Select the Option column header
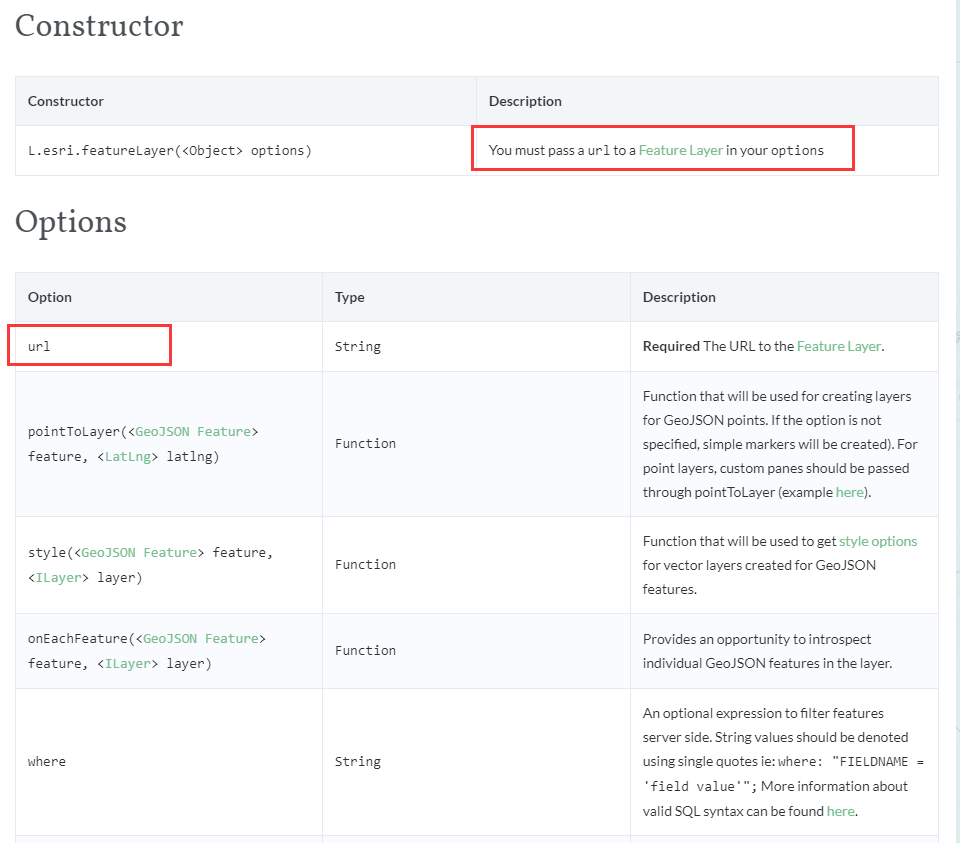The height and width of the screenshot is (843, 960). pyautogui.click(x=49, y=297)
